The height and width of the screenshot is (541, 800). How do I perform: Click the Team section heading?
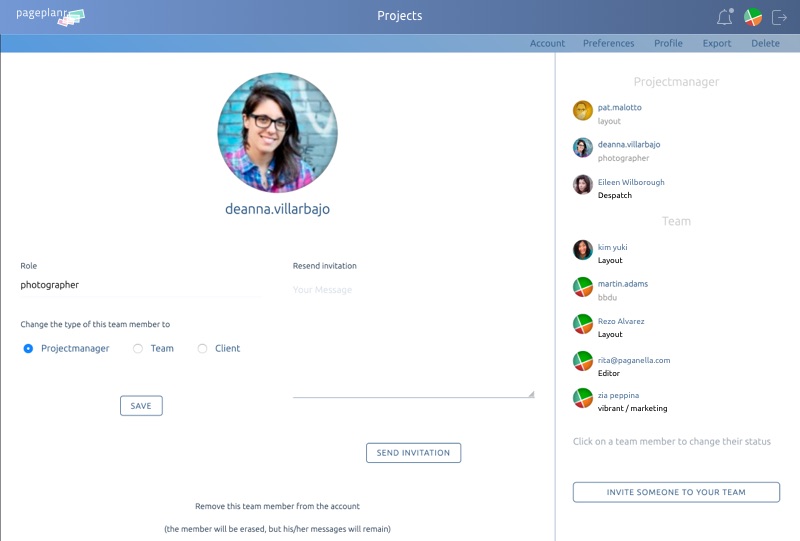click(676, 221)
